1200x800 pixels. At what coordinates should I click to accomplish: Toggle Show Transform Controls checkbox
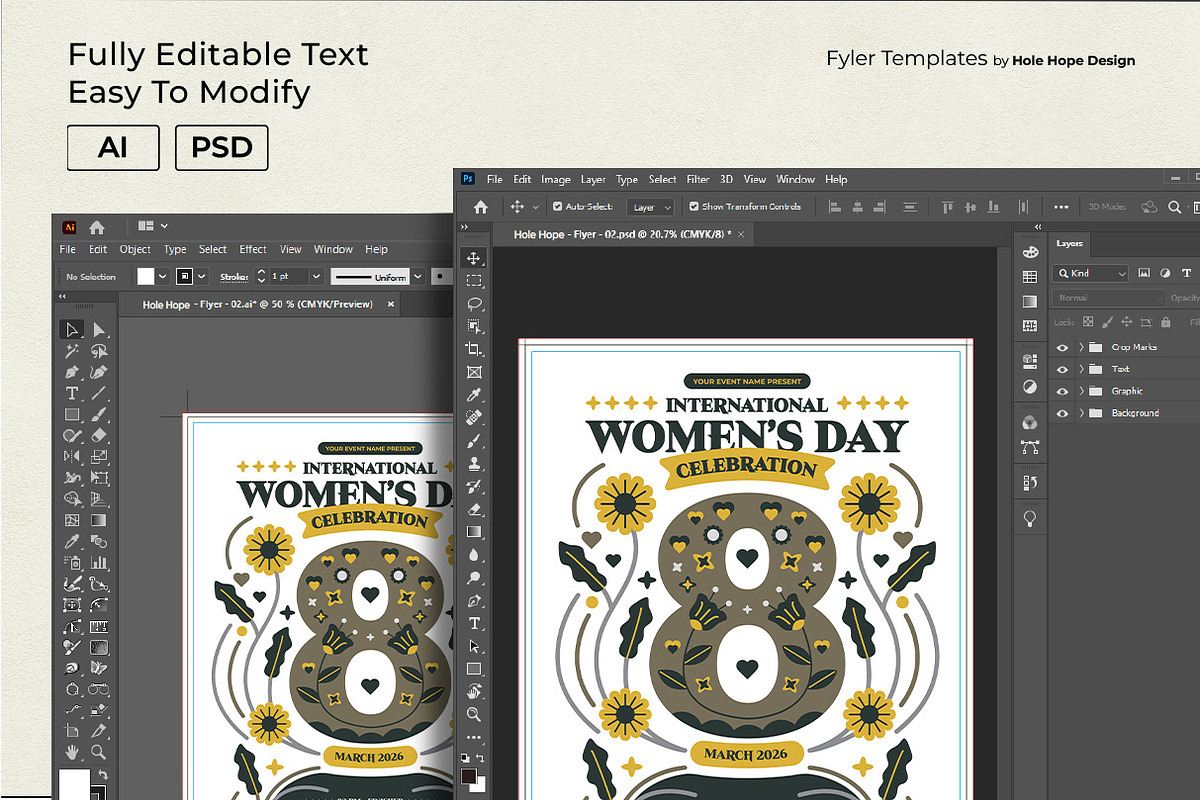694,207
